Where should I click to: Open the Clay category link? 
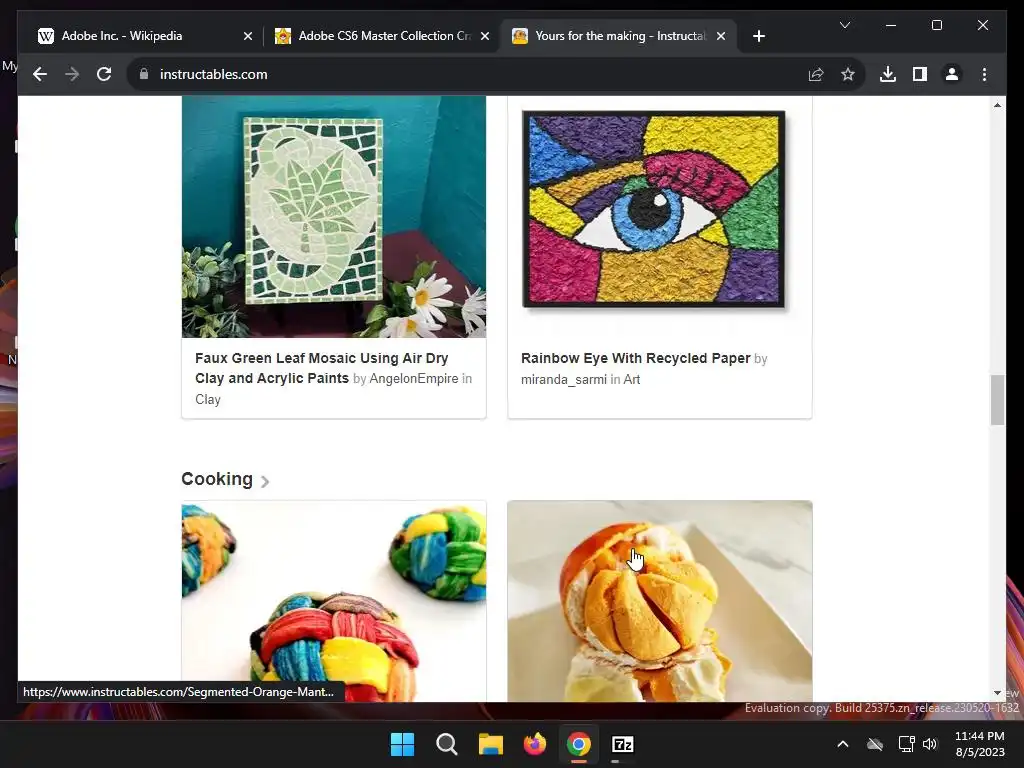[208, 400]
